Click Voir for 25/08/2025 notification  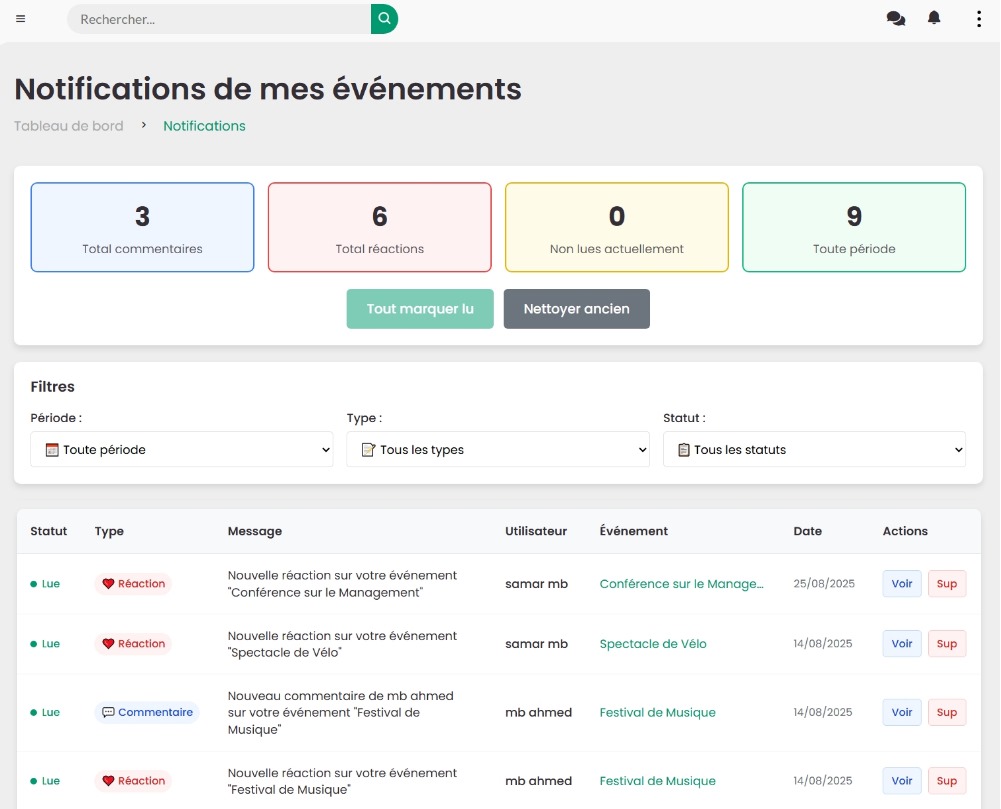pos(902,584)
